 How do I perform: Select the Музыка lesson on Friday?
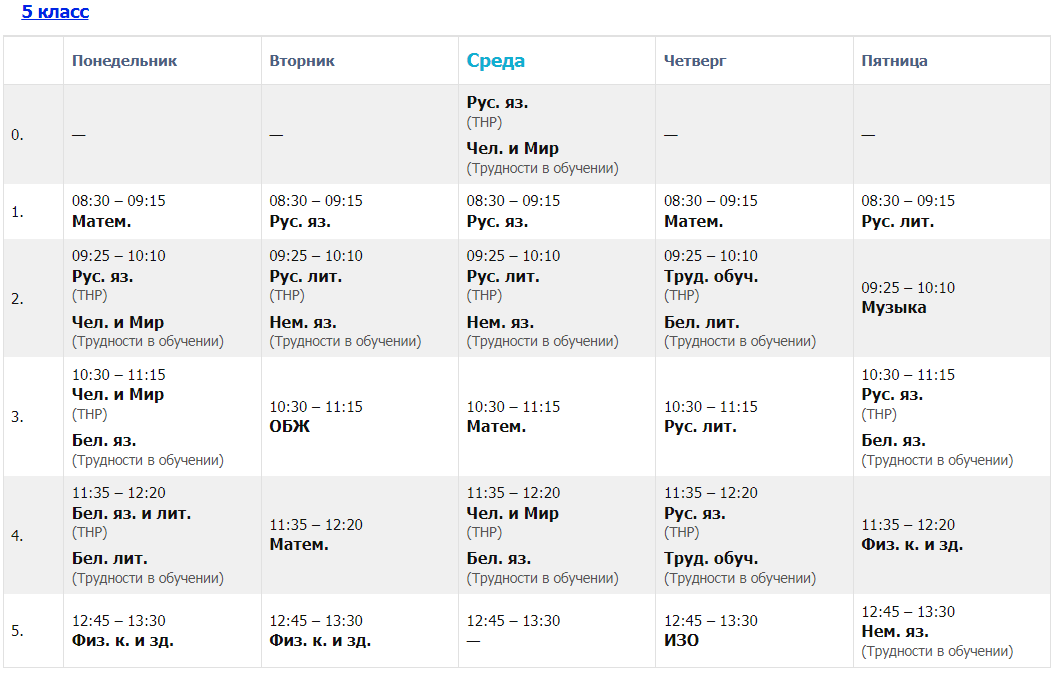[893, 308]
